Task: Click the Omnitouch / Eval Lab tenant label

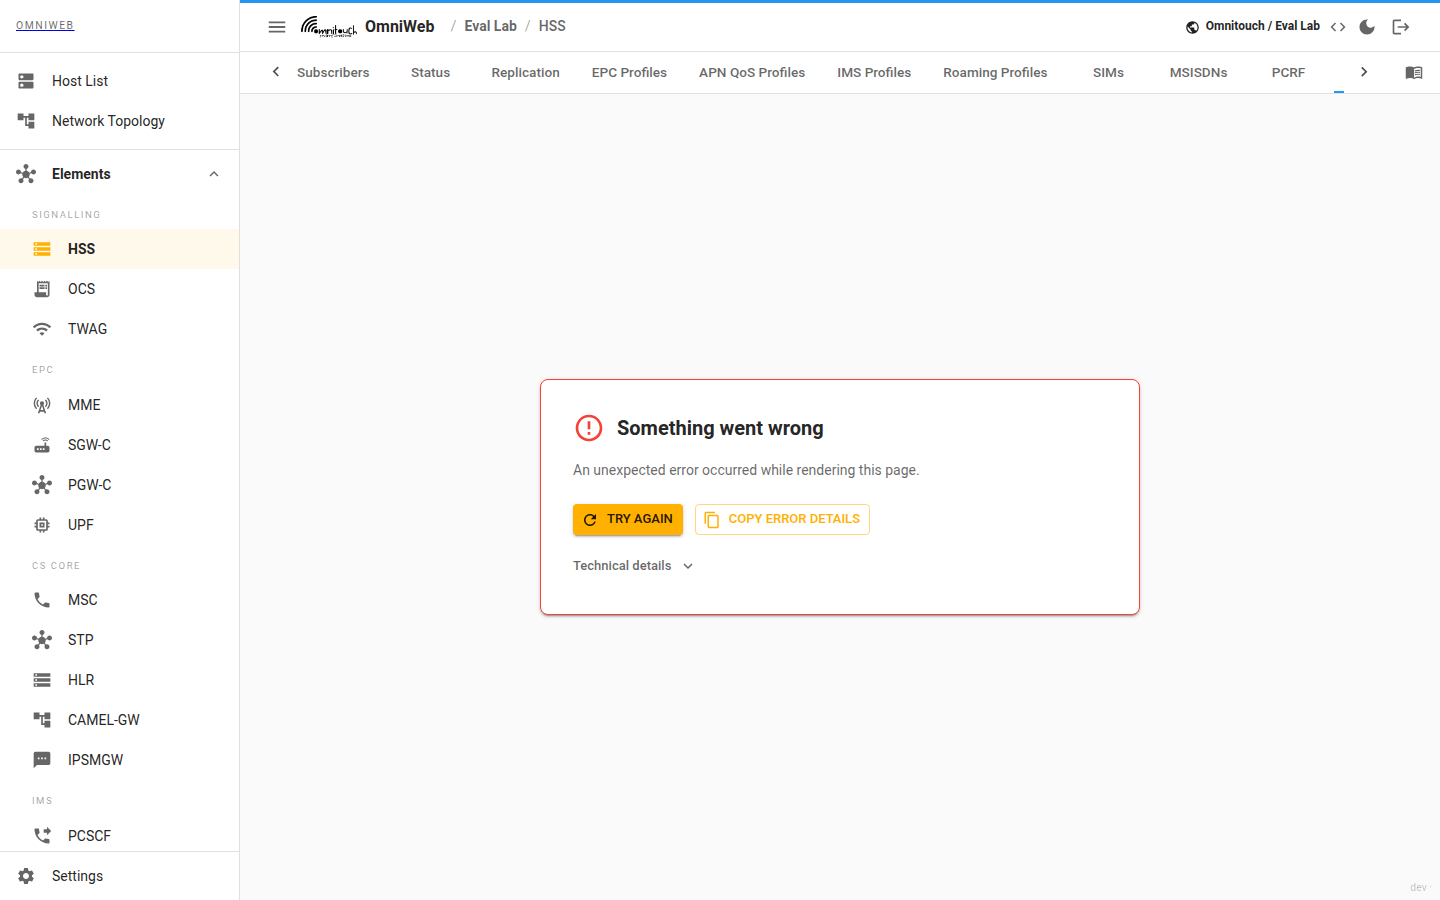Action: pyautogui.click(x=1262, y=26)
